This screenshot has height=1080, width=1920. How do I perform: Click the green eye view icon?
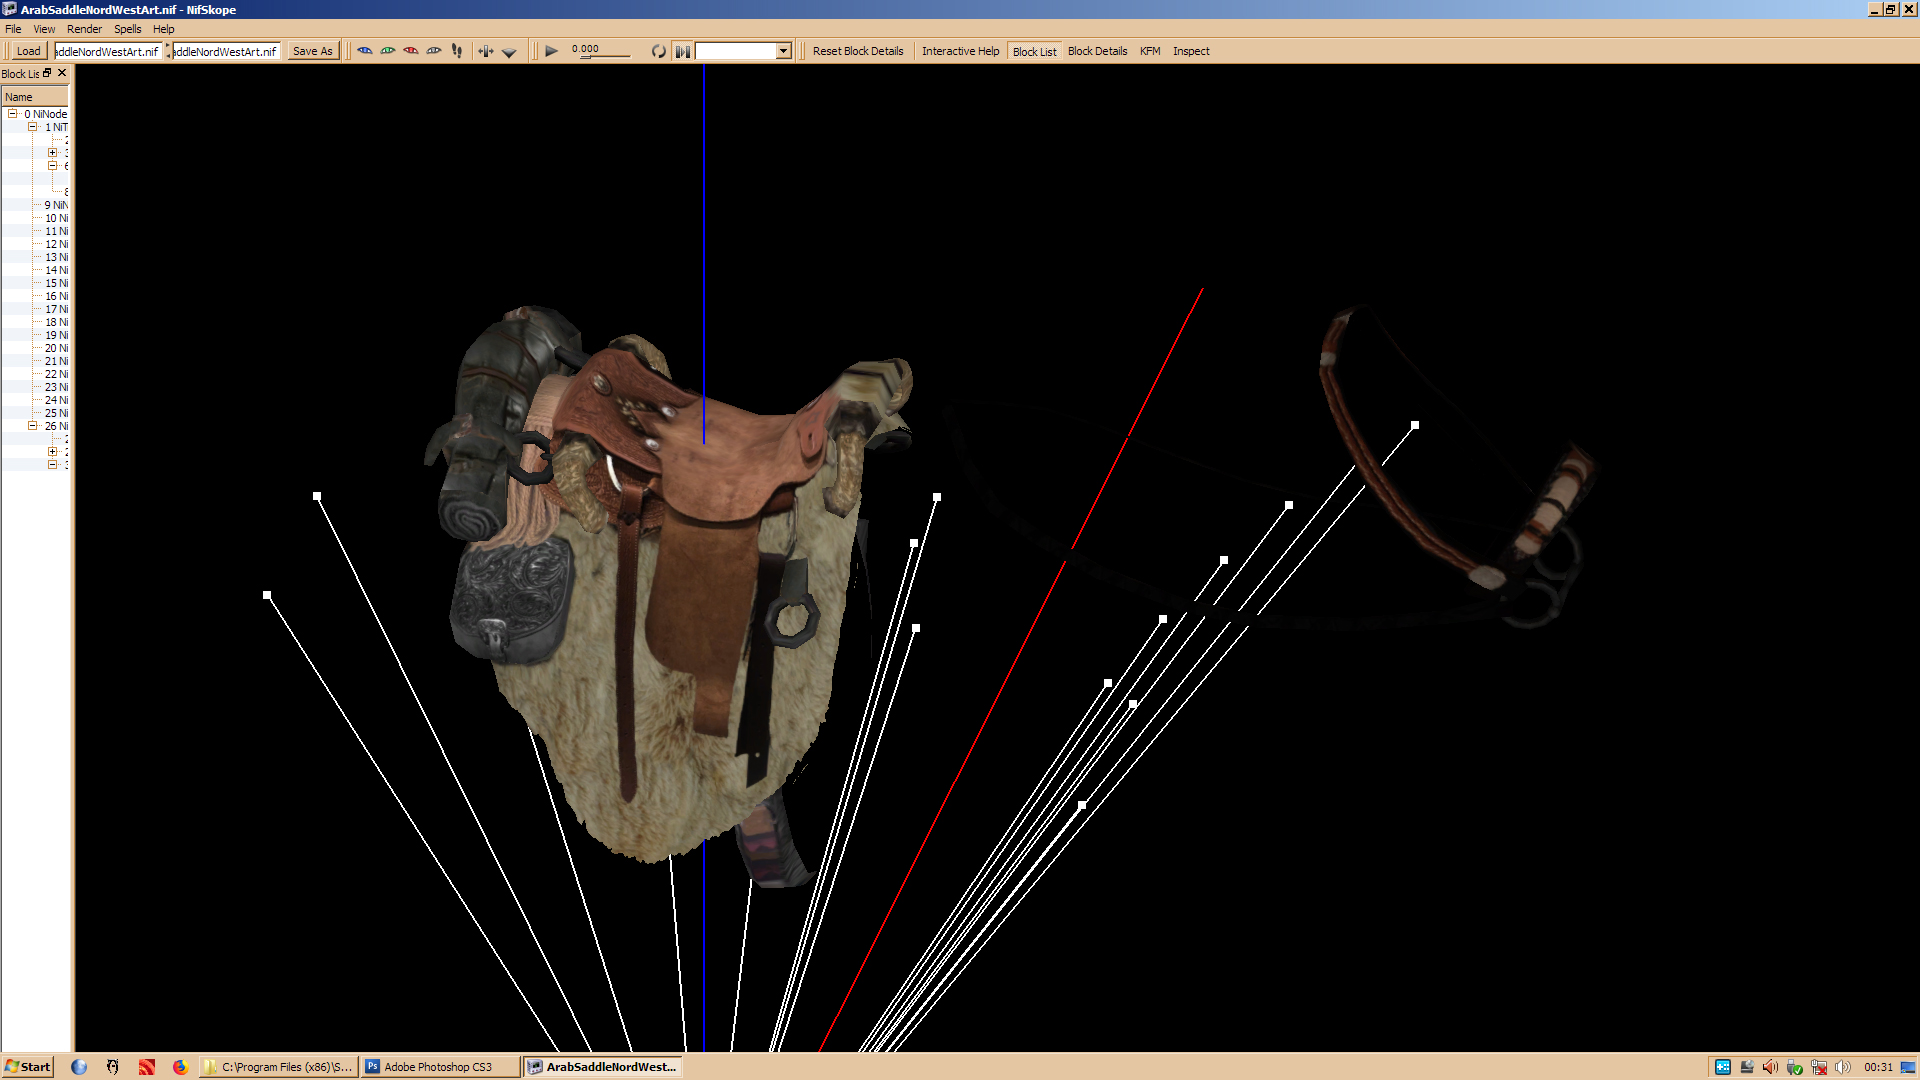(388, 51)
